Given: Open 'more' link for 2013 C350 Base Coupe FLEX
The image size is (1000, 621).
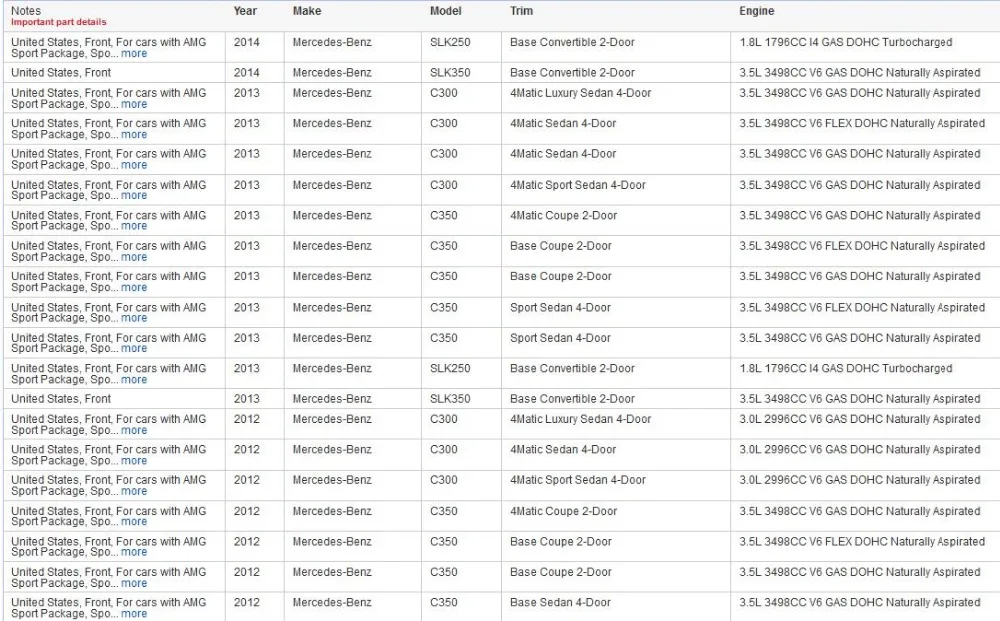Looking at the screenshot, I should [134, 257].
